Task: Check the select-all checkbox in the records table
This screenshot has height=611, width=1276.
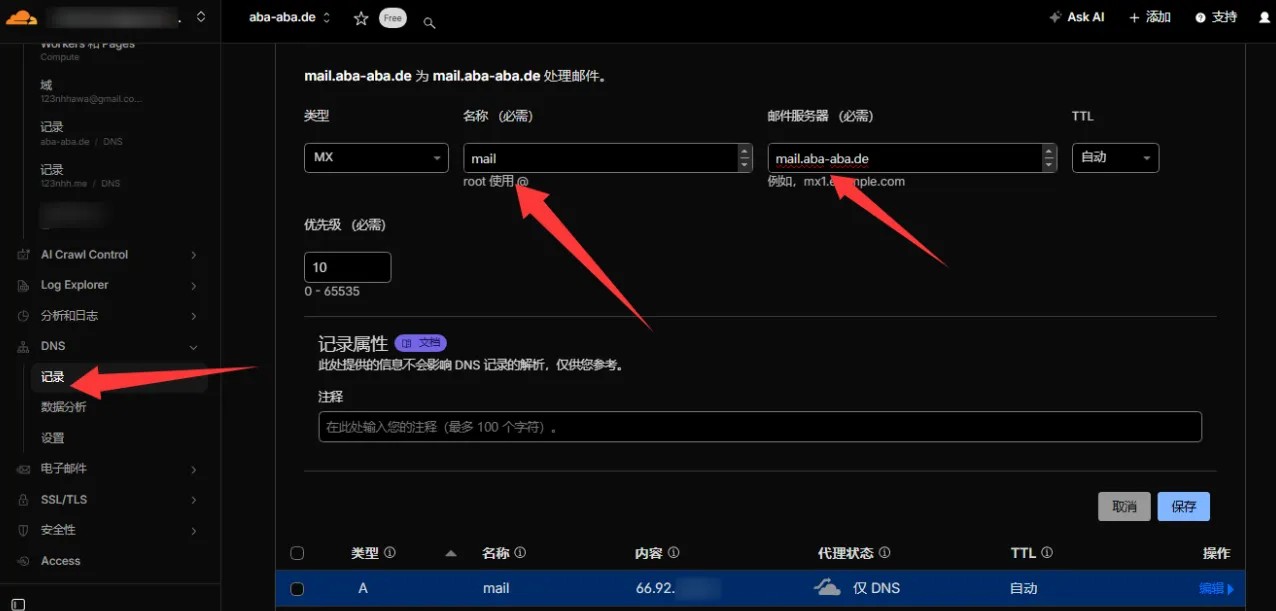Action: point(297,552)
